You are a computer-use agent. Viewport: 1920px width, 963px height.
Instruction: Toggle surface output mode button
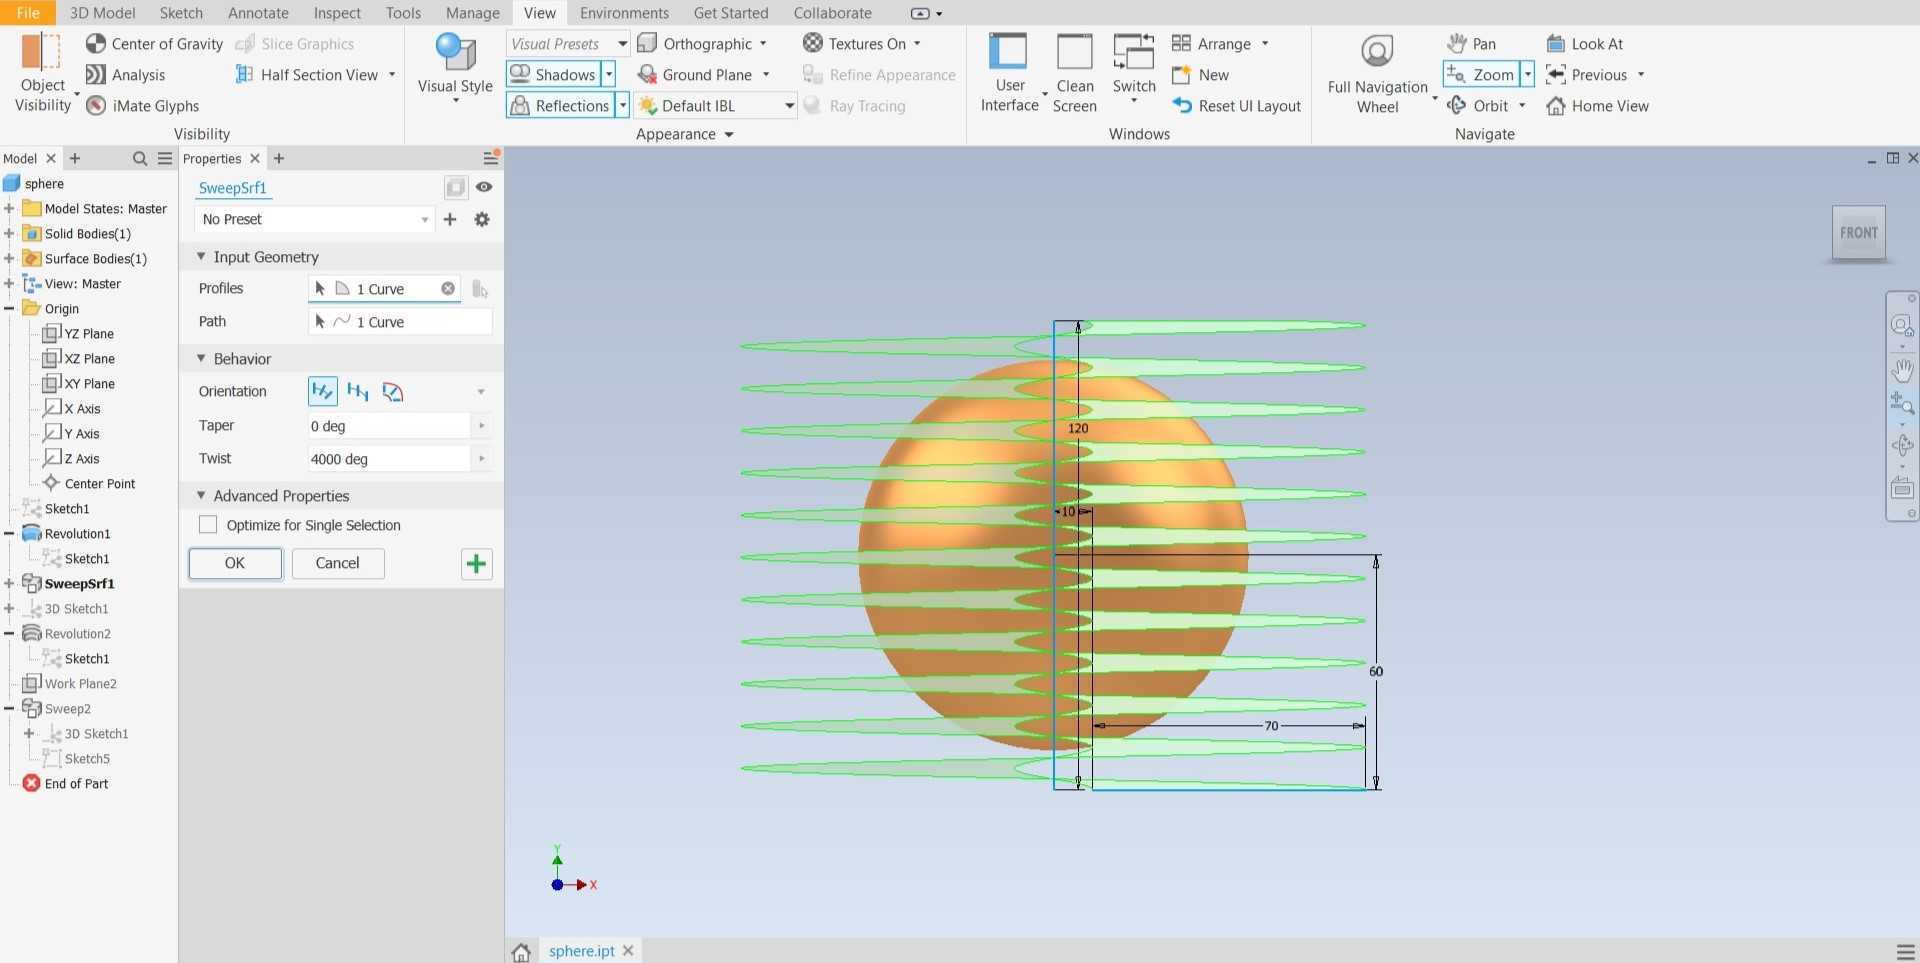pos(455,187)
